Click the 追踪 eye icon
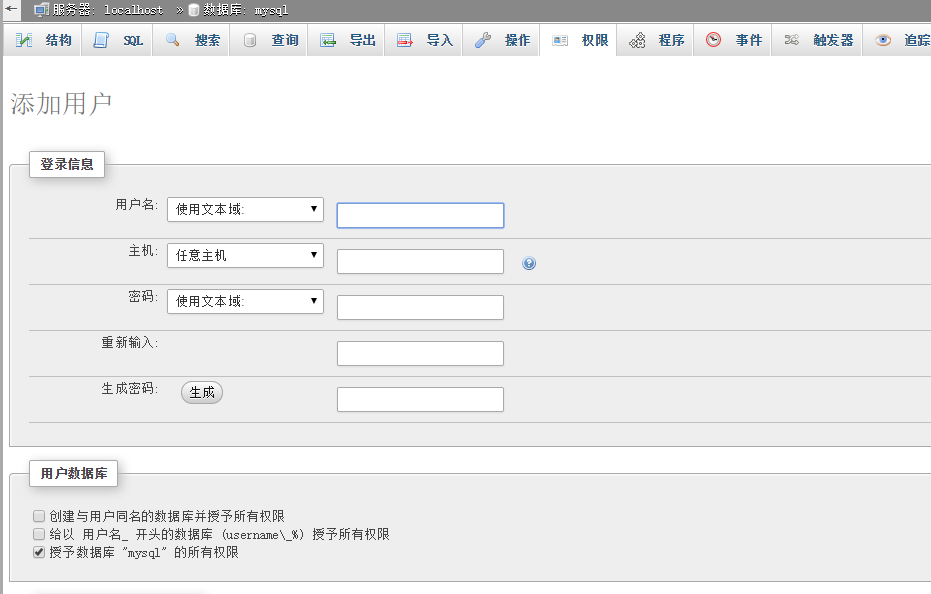This screenshot has height=594, width=931. 883,40
